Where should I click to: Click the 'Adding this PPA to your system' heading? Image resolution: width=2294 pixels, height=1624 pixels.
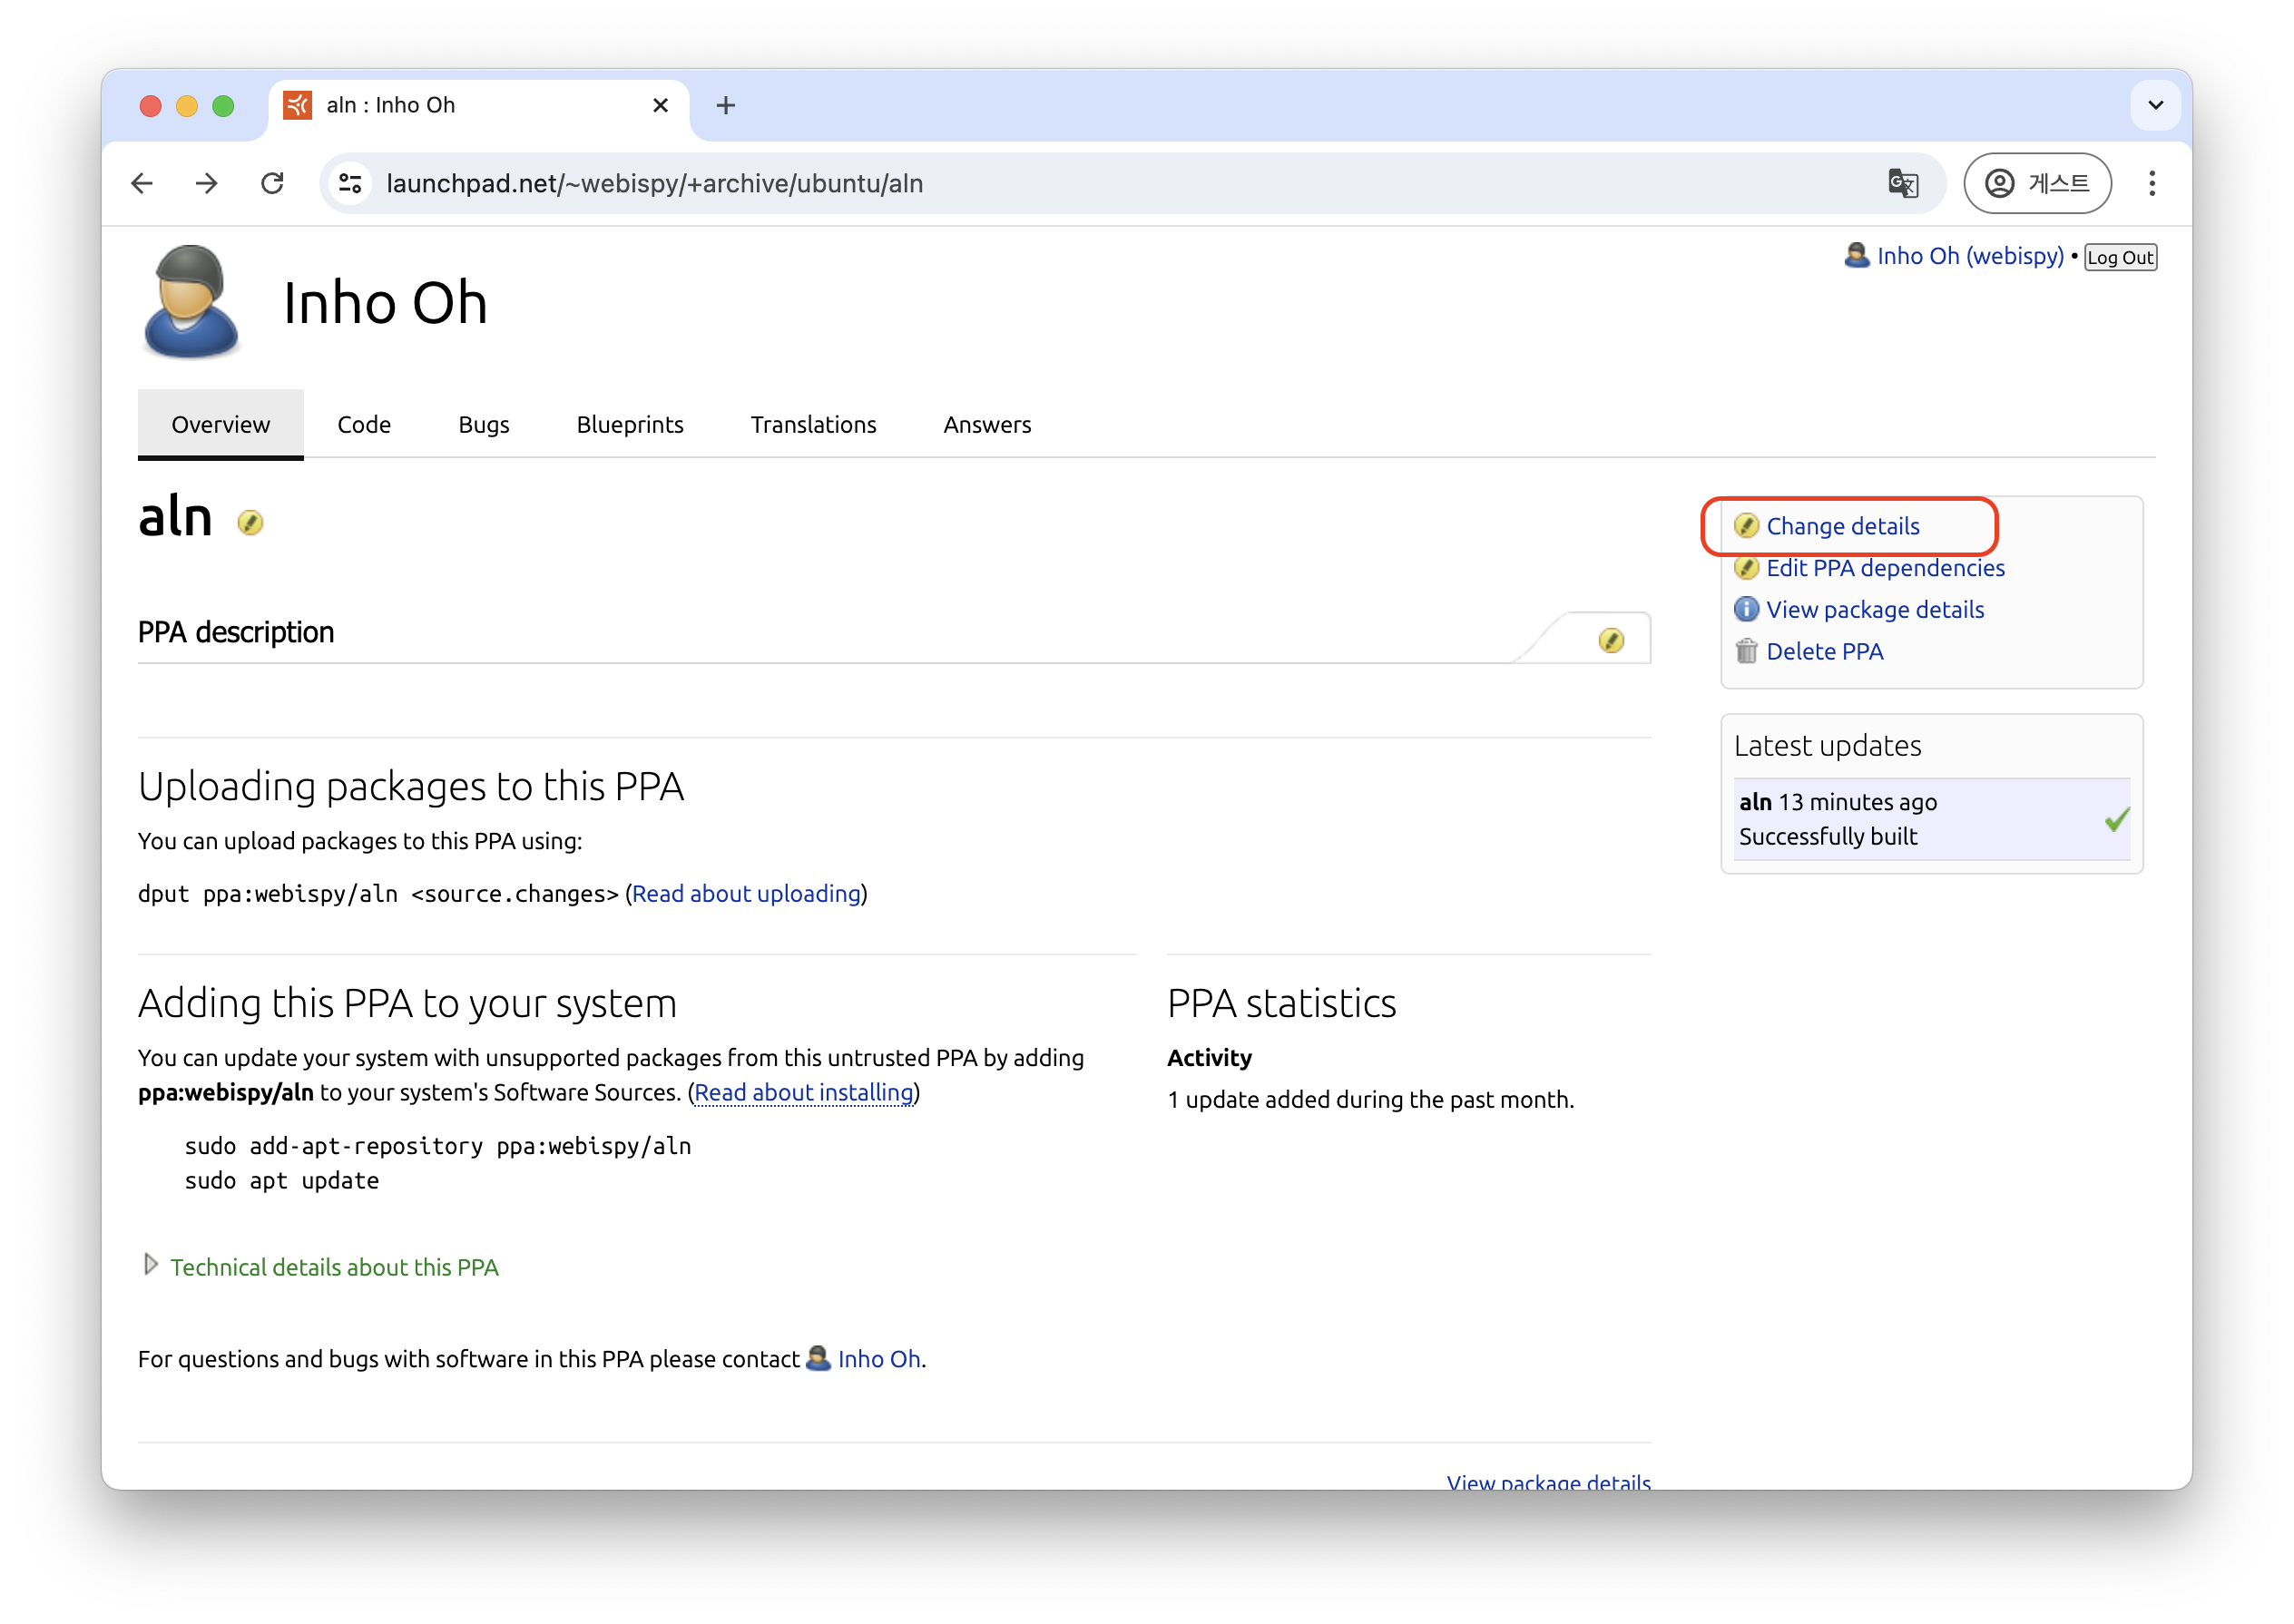click(x=407, y=1002)
